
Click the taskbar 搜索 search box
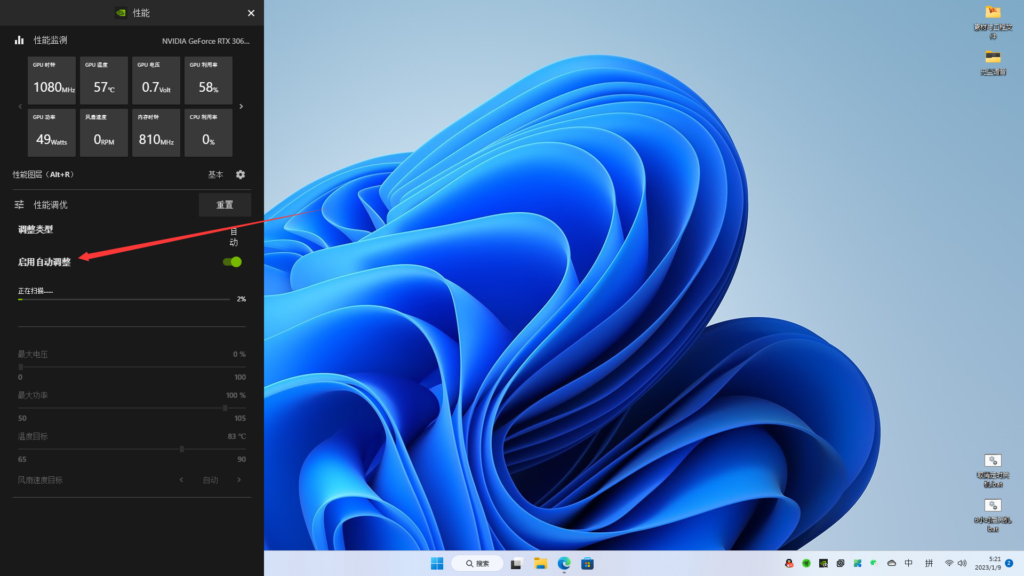tap(477, 563)
